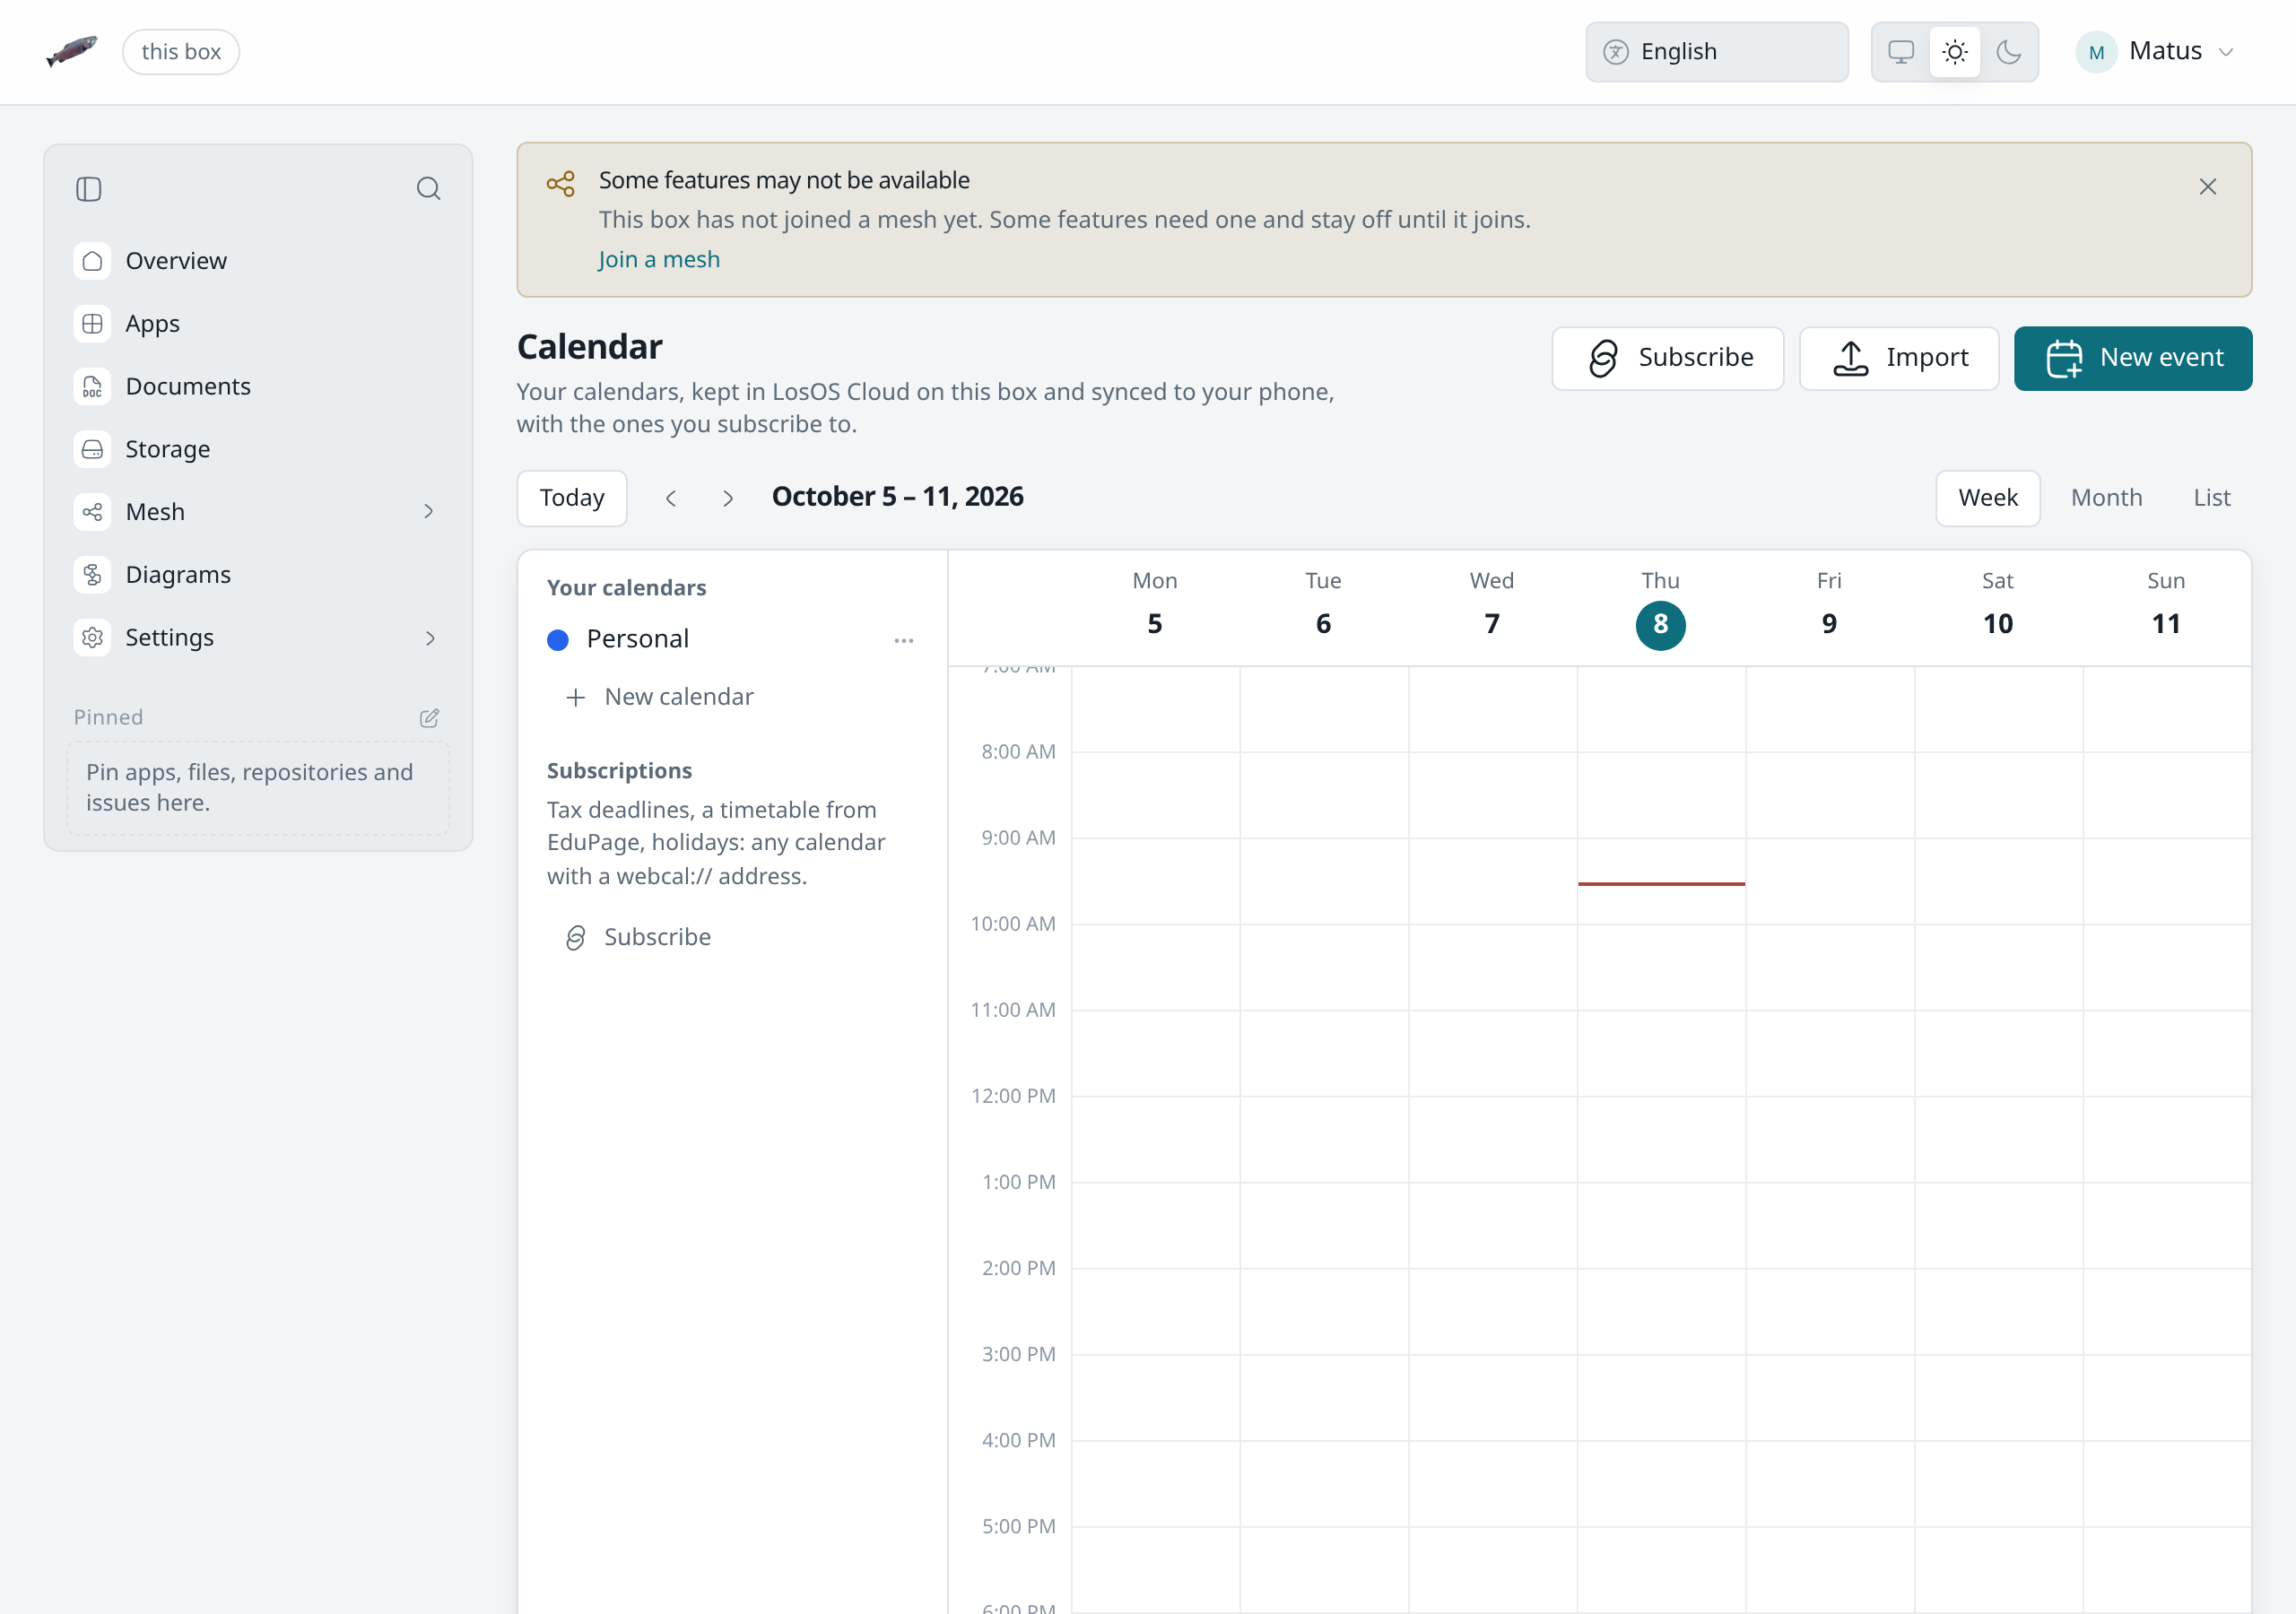The image size is (2296, 1614).
Task: Switch to Month view
Action: [2106, 498]
